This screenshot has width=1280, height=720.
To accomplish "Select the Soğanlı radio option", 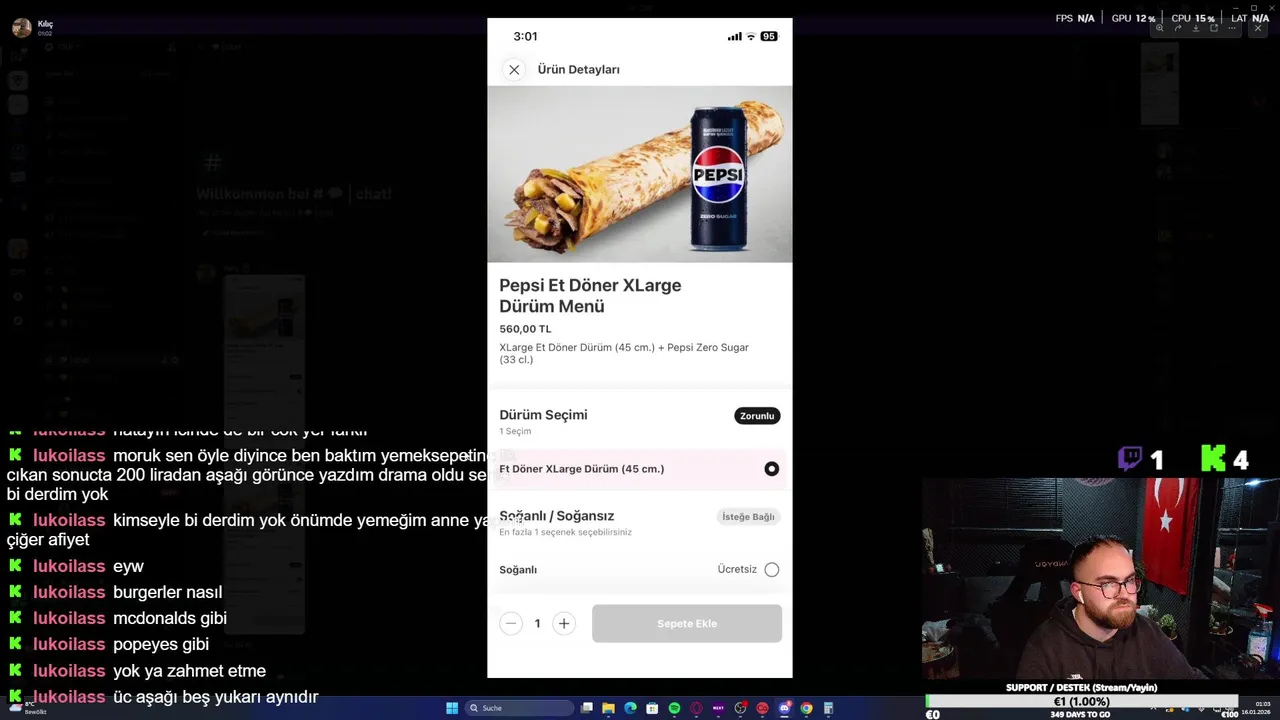I will [x=771, y=570].
